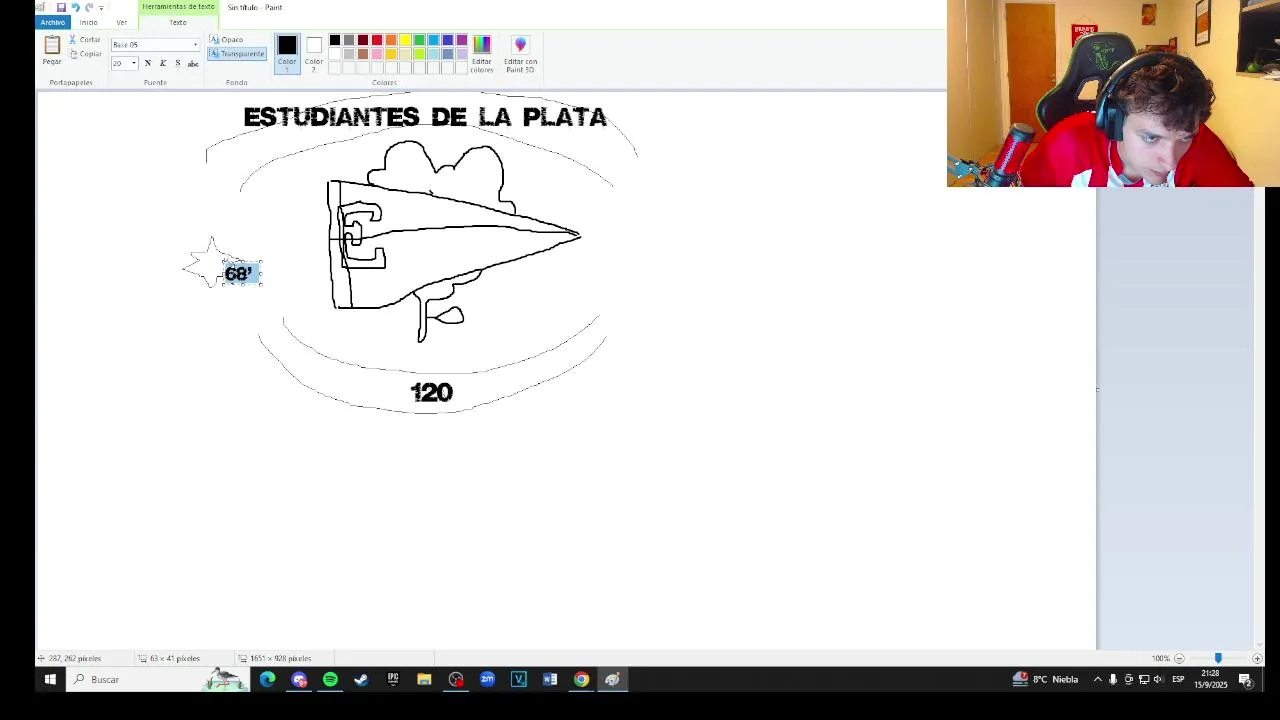Open Zoom from the taskbar
The width and height of the screenshot is (1280, 720).
pos(487,679)
